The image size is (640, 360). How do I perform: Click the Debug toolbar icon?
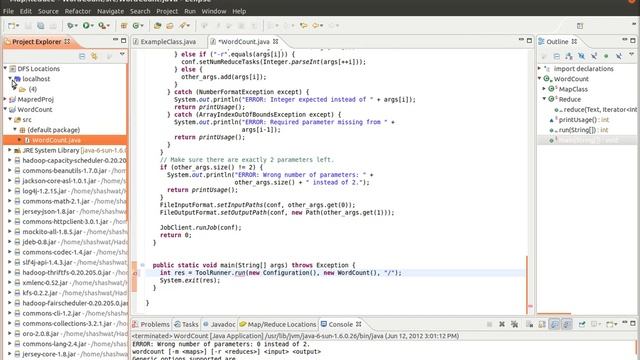(x=71, y=26)
